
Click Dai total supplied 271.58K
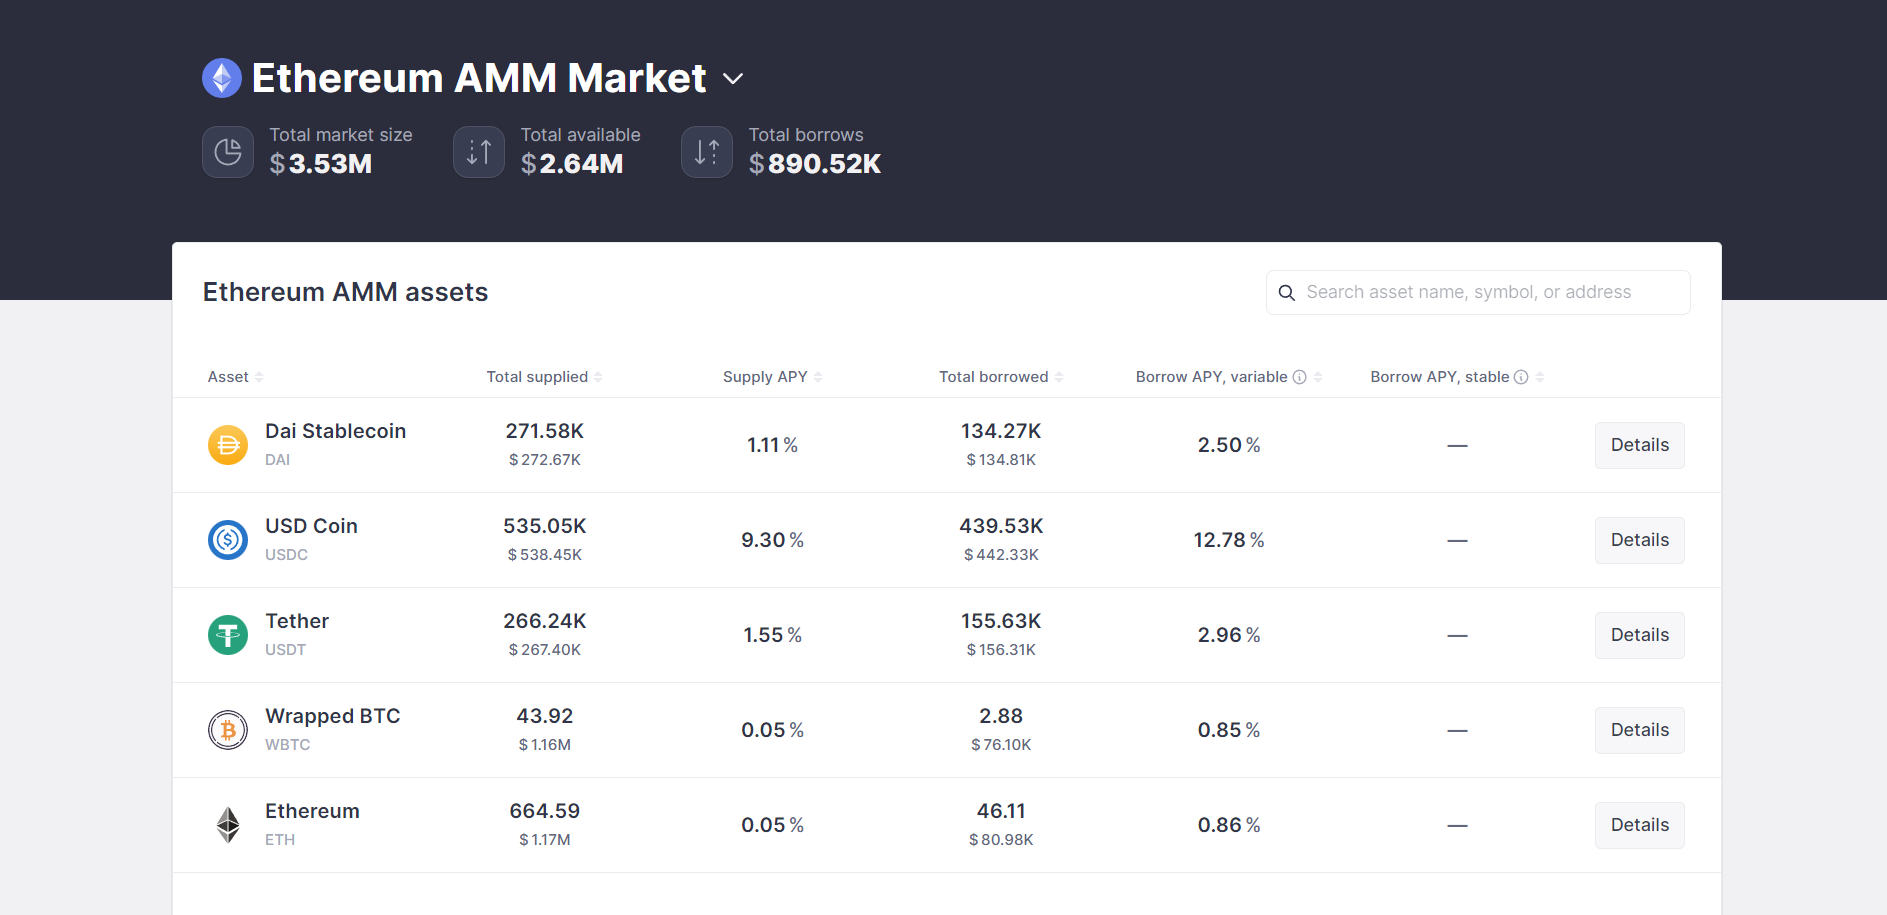coord(544,431)
